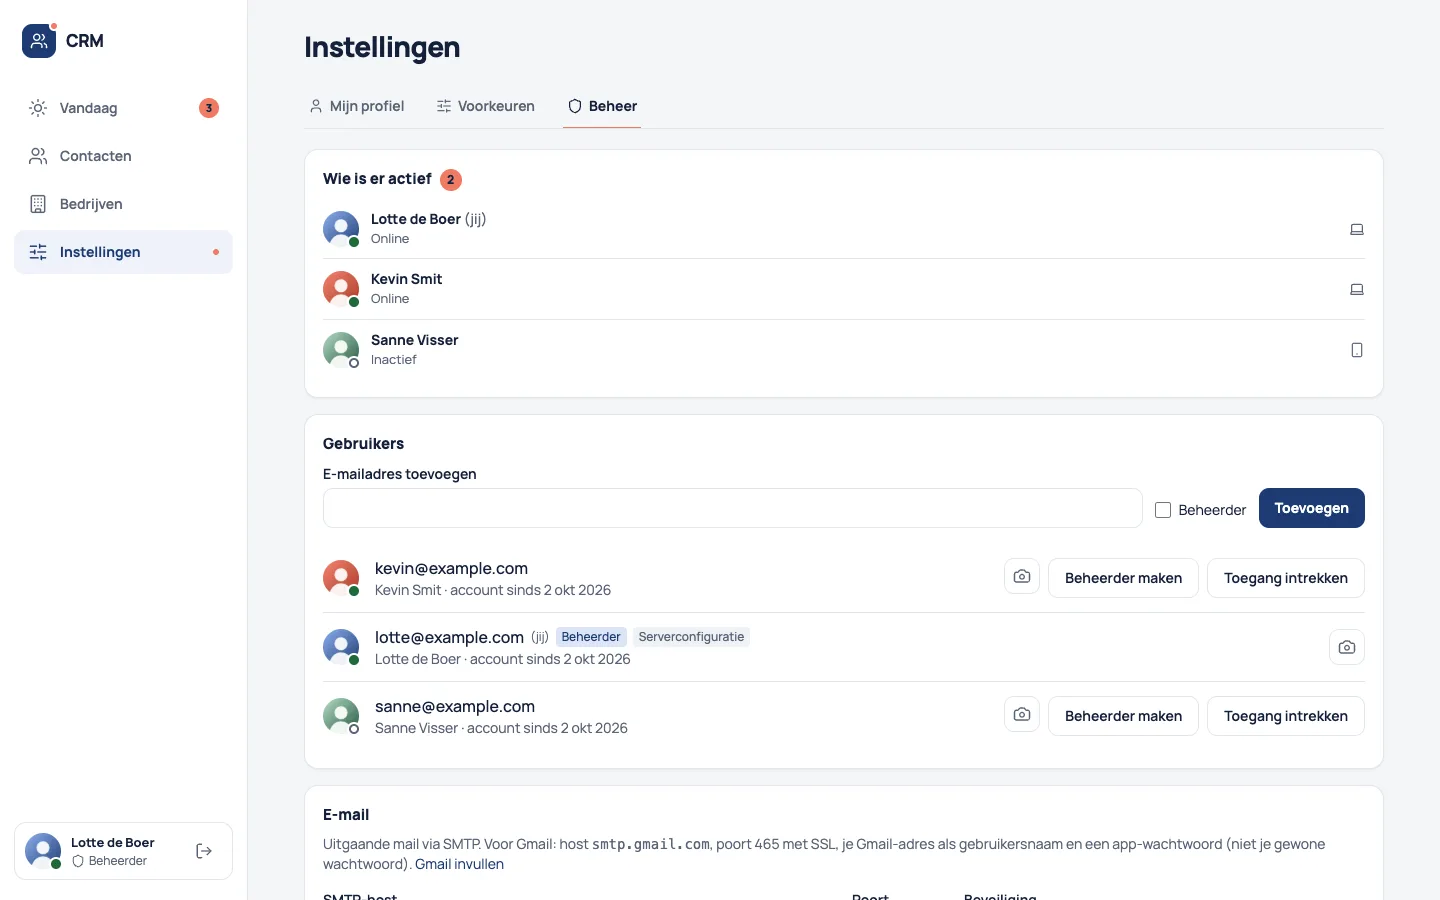This screenshot has width=1440, height=900.
Task: Click the Vandaag badge showing 3
Action: pyautogui.click(x=209, y=108)
